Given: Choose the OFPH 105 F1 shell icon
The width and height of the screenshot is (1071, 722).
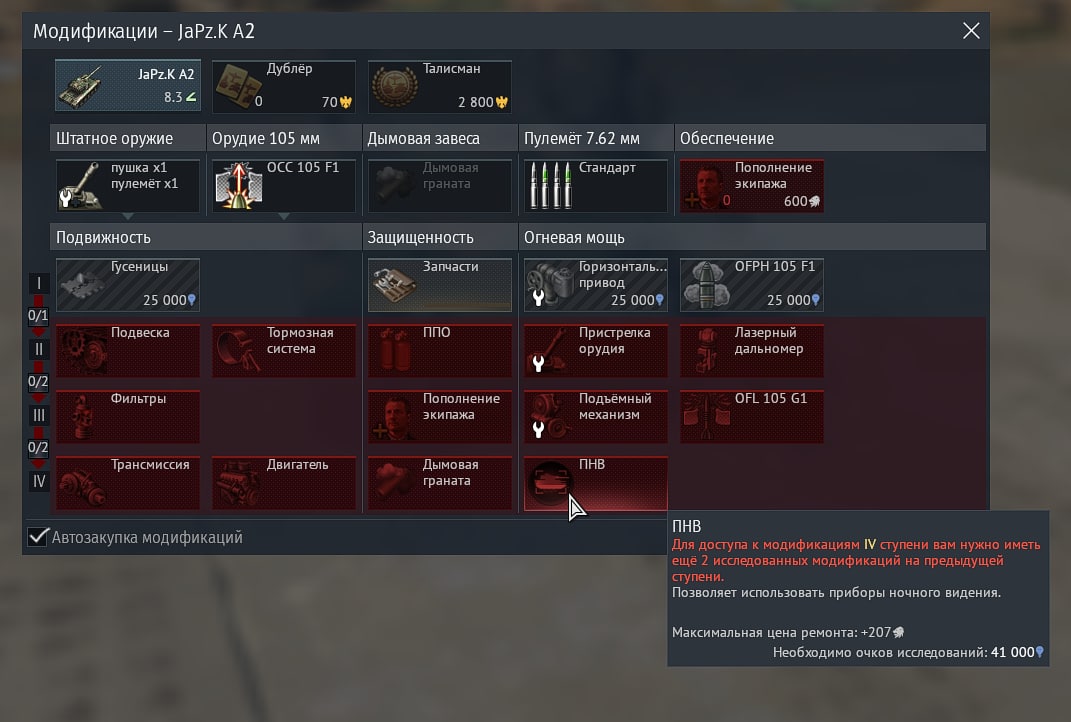Looking at the screenshot, I should 751,285.
